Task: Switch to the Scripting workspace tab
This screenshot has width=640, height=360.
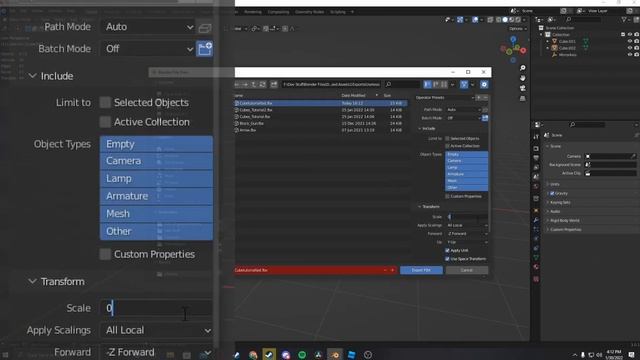Action: tap(338, 12)
